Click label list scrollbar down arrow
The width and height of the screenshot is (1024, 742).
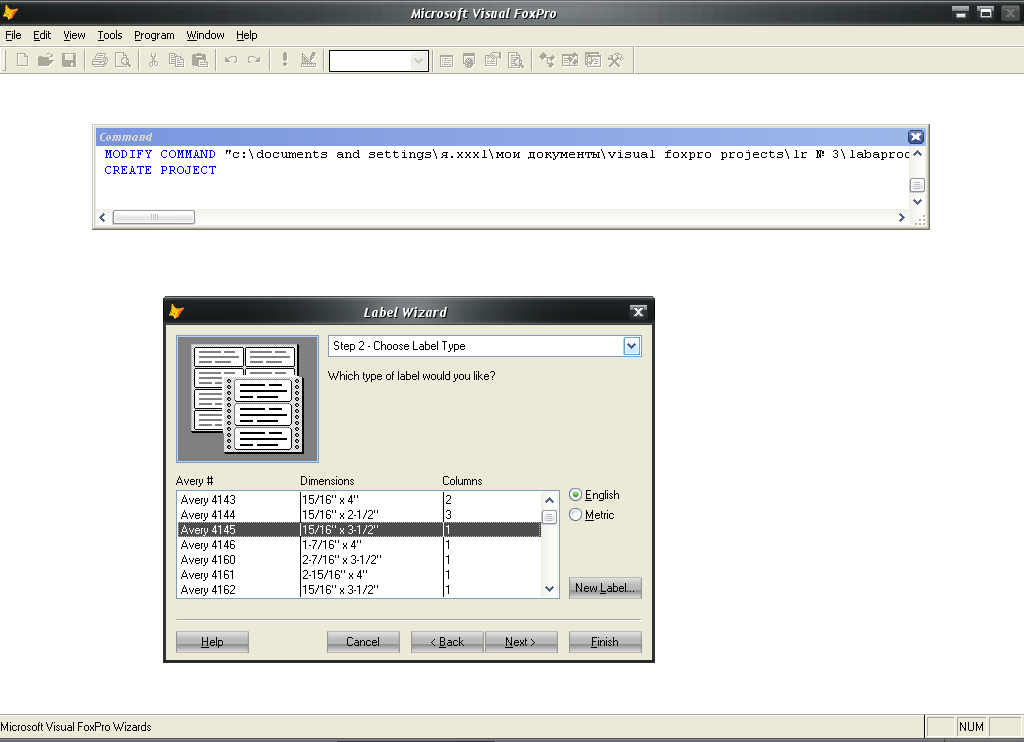(549, 589)
